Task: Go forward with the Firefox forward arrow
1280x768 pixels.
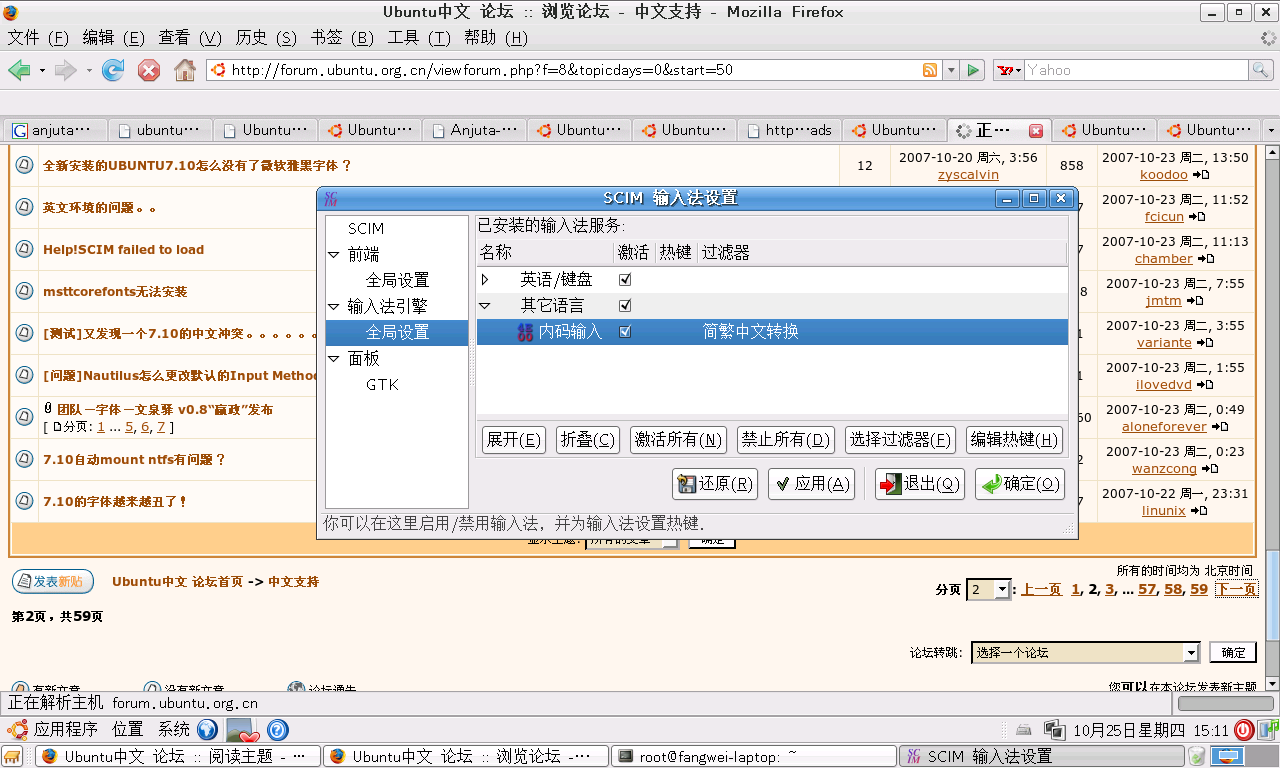Action: (65, 70)
